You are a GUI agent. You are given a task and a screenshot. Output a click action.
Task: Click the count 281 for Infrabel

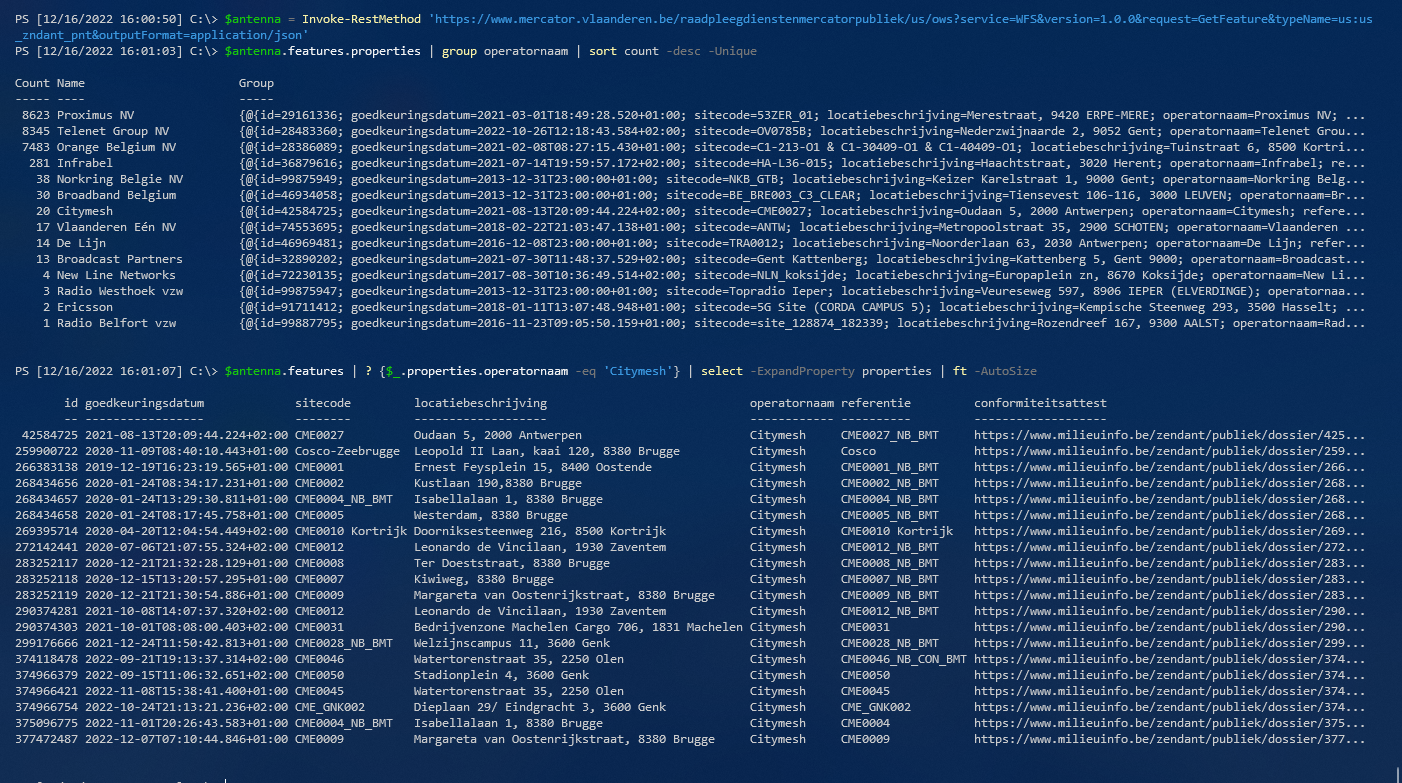tap(39, 163)
